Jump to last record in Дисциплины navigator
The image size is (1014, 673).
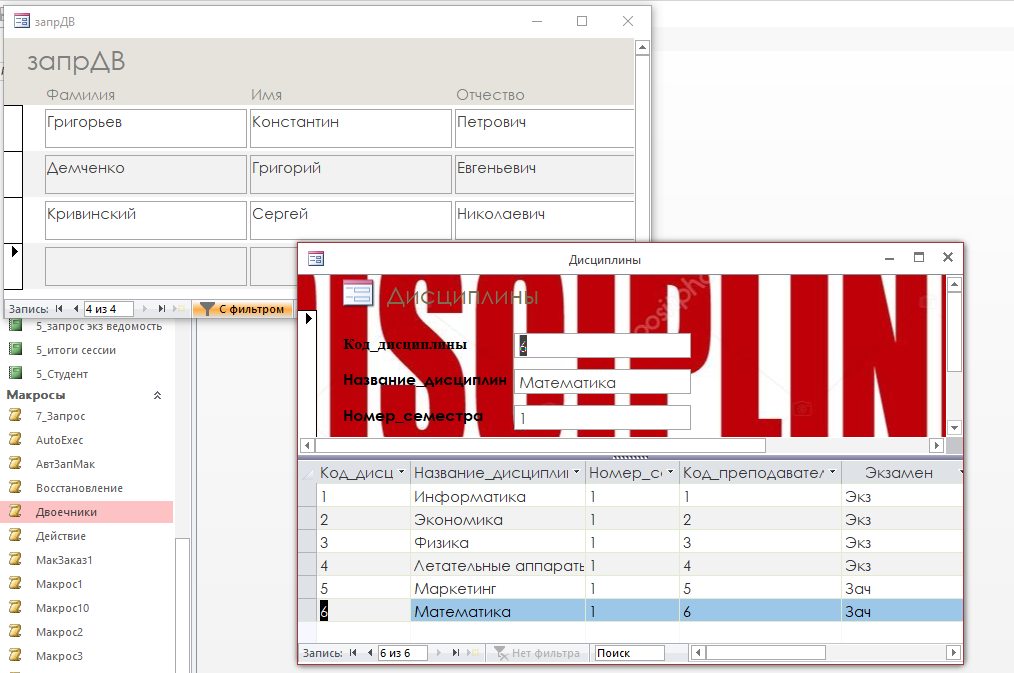(455, 653)
